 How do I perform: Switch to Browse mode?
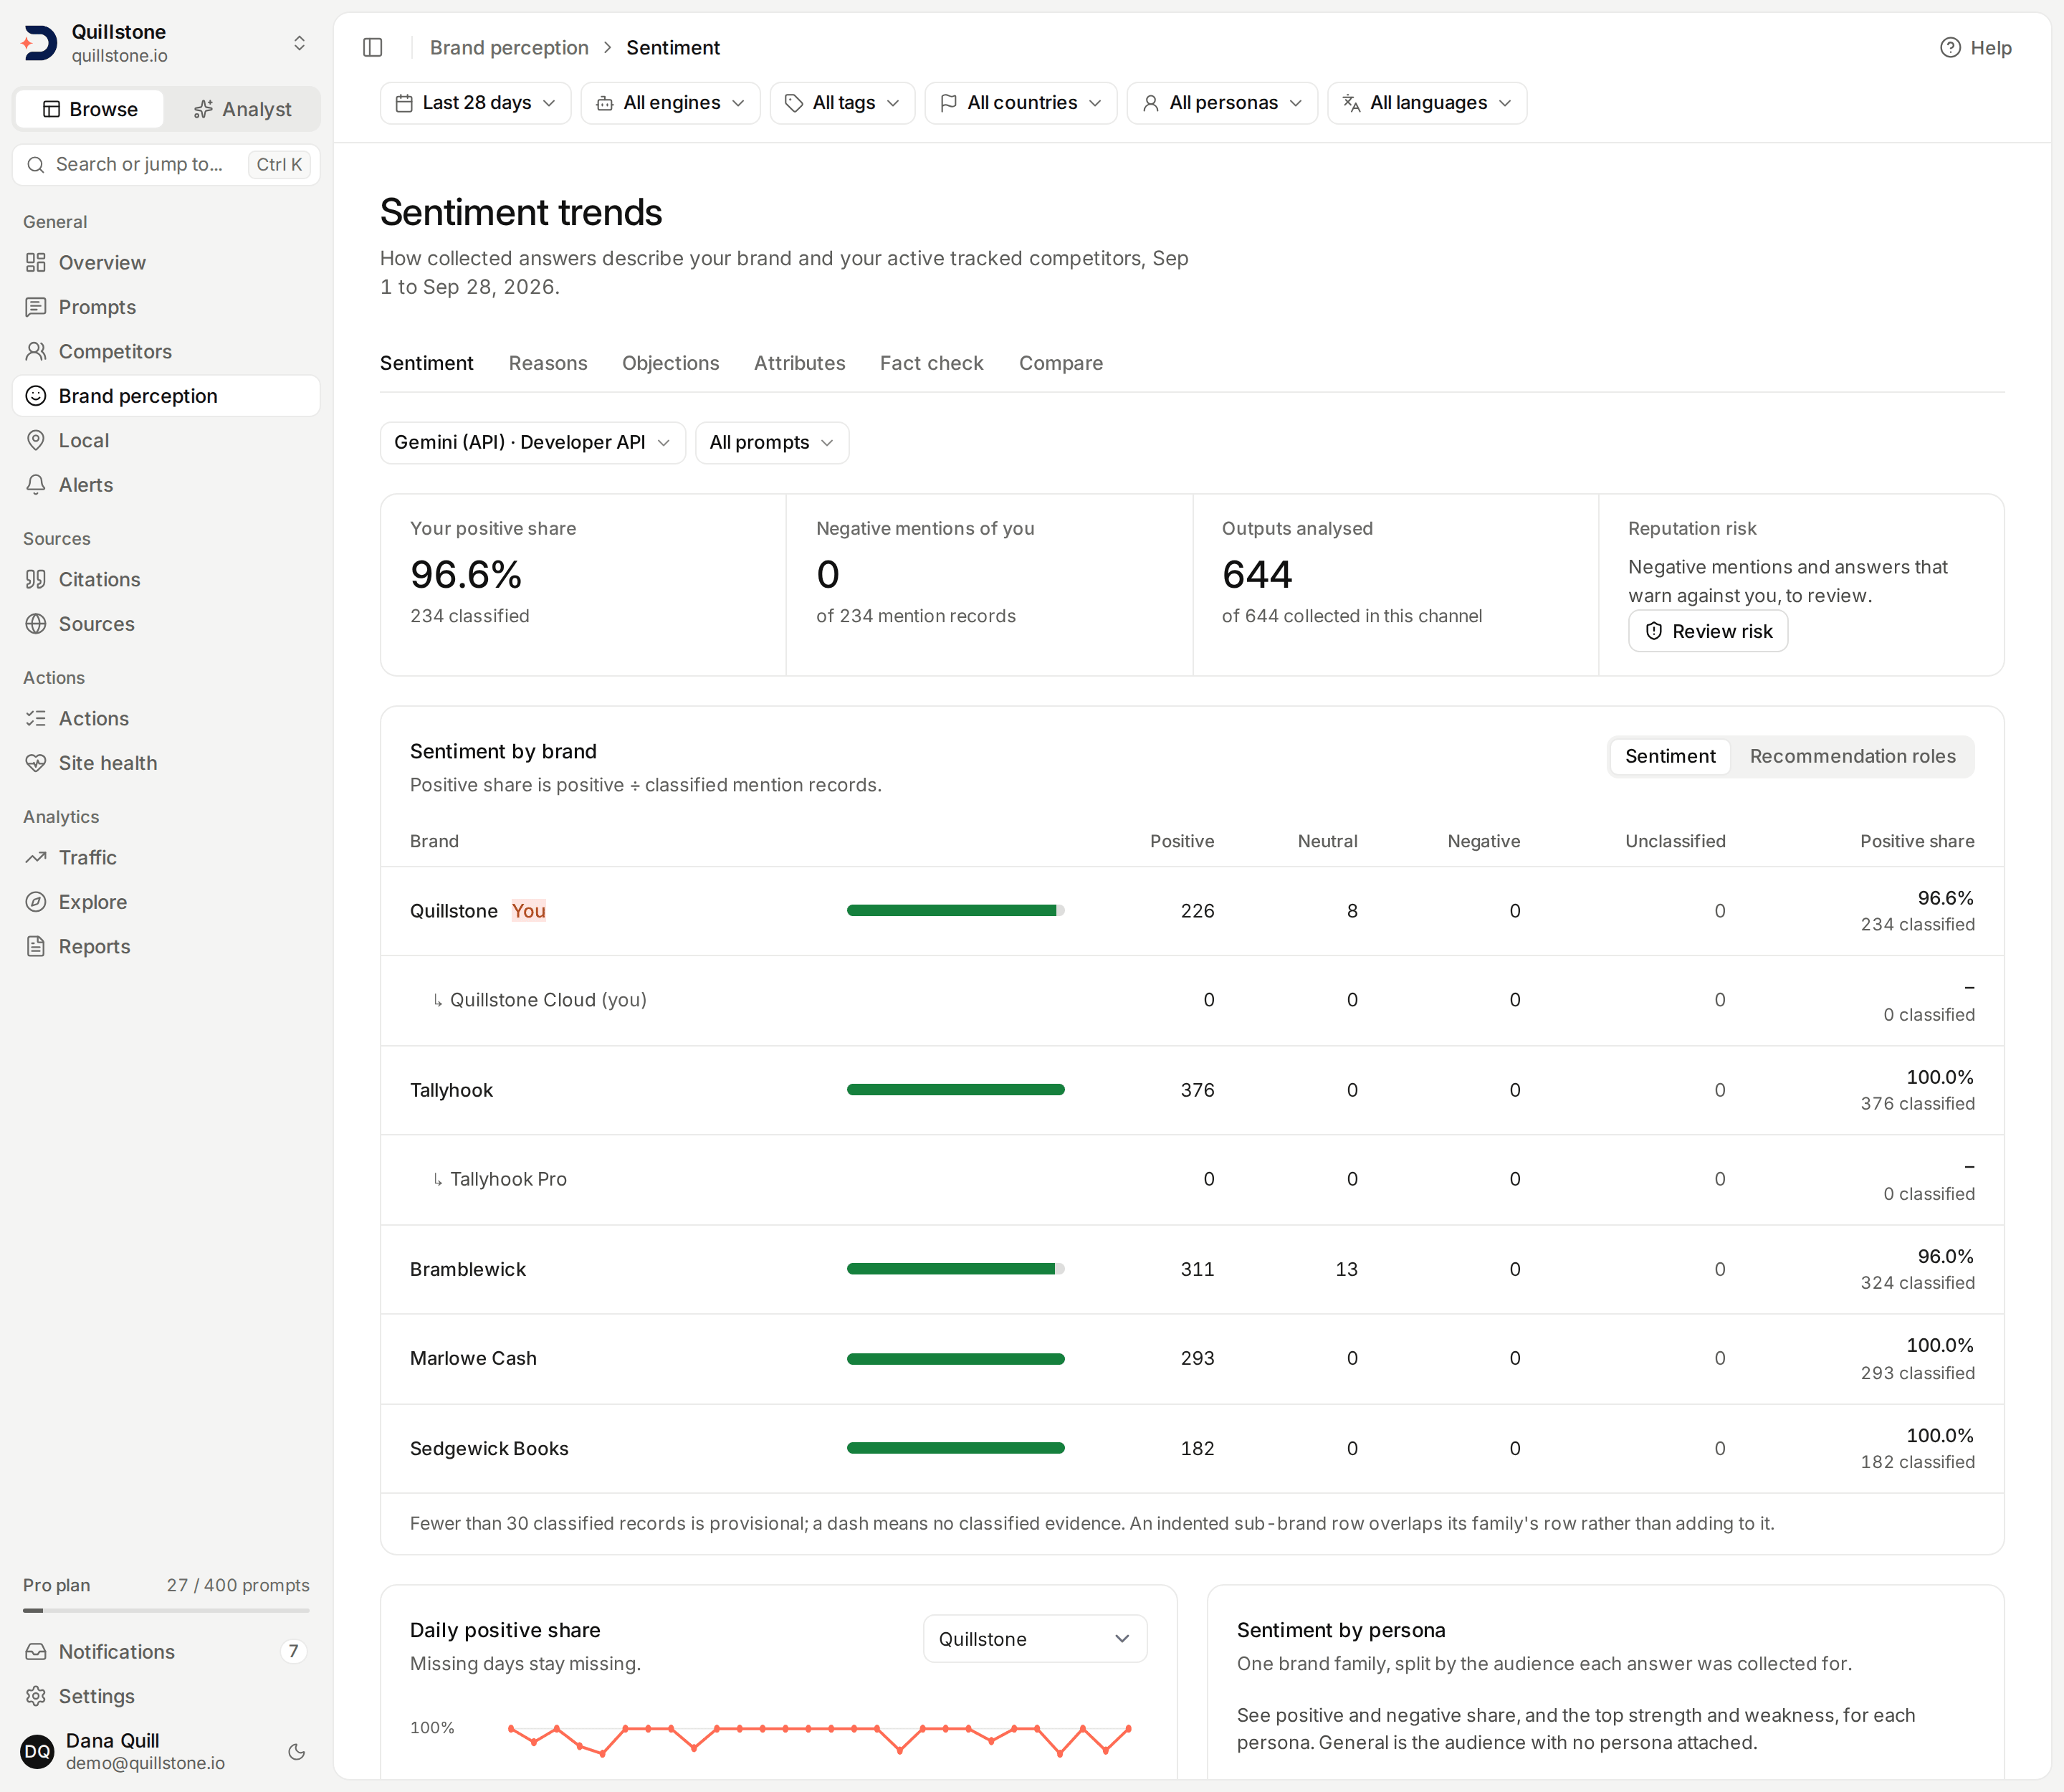(x=90, y=109)
